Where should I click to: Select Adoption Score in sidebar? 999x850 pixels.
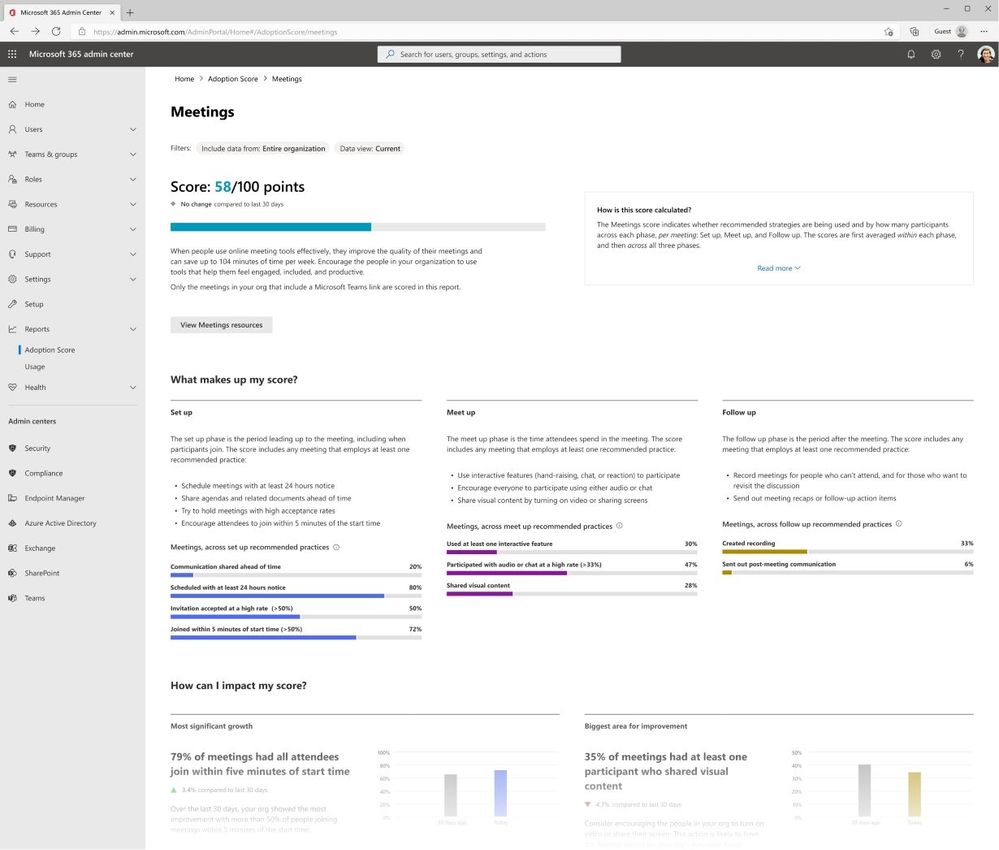pos(50,350)
